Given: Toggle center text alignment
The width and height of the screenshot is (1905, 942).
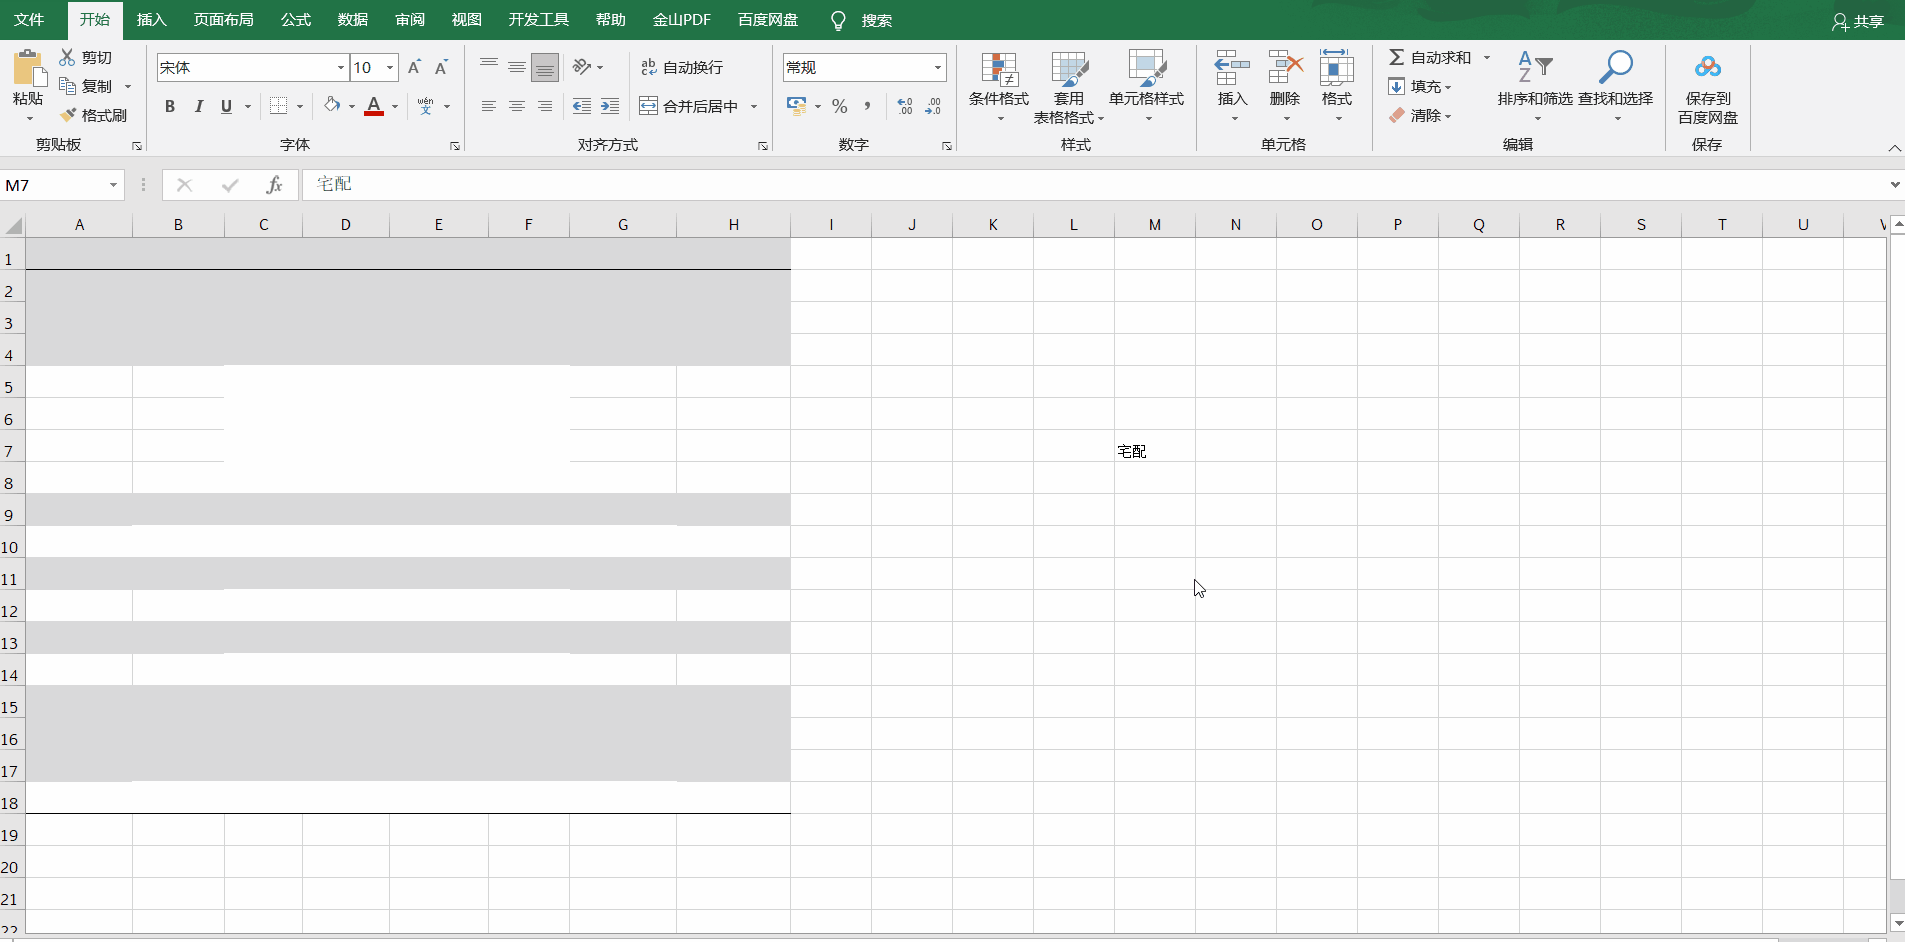Looking at the screenshot, I should (517, 106).
